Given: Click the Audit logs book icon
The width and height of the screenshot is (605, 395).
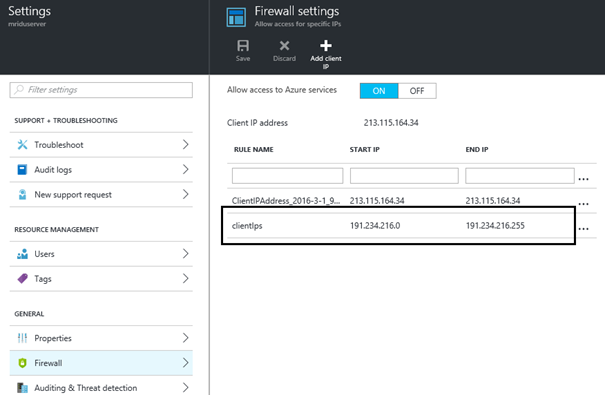Looking at the screenshot, I should [22, 170].
